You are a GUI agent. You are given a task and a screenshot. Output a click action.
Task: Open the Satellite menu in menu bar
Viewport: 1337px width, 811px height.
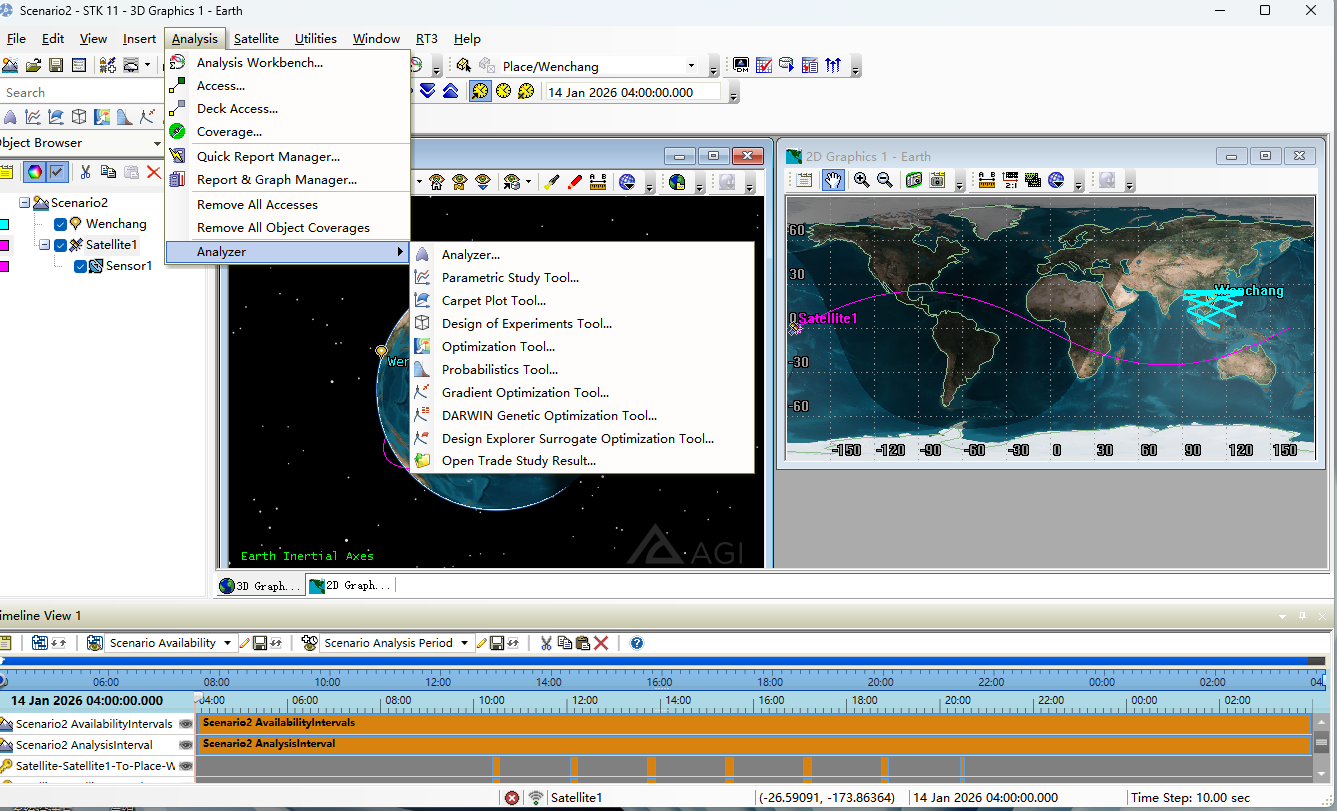click(256, 39)
